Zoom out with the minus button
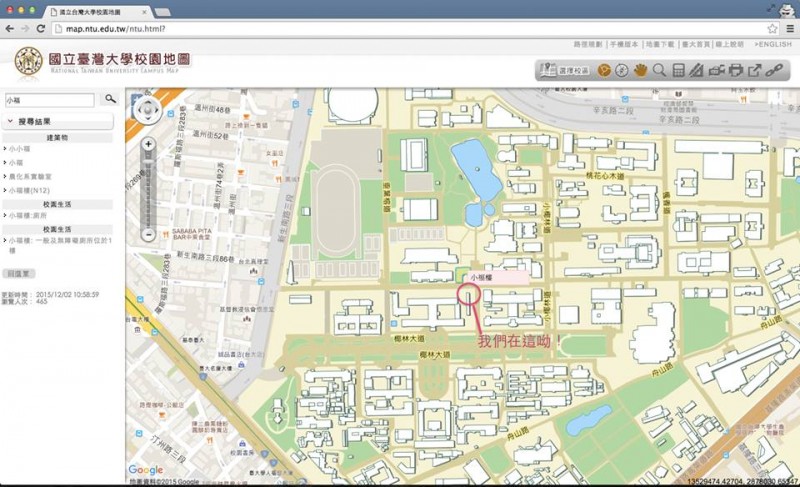The image size is (800, 487). pos(148,235)
